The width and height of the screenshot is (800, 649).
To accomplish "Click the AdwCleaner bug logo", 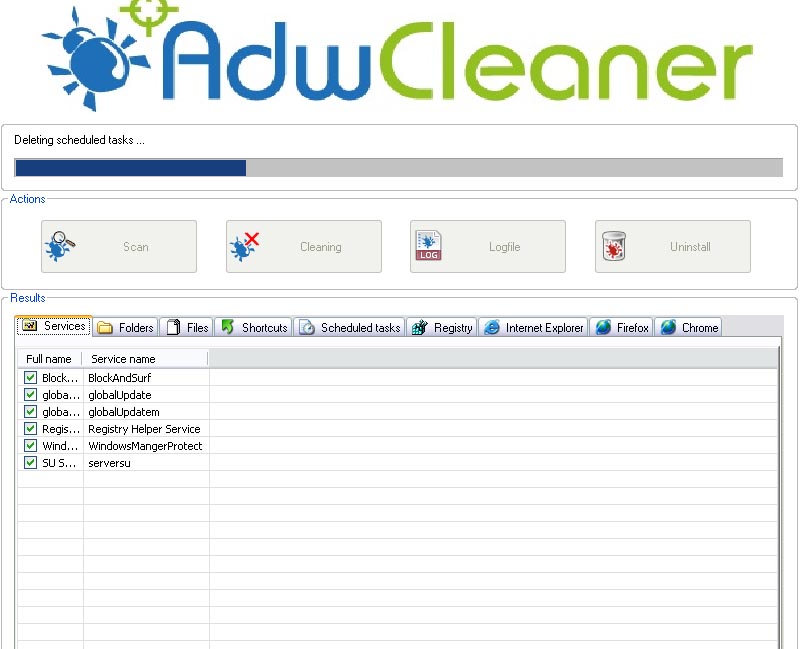I will click(97, 59).
